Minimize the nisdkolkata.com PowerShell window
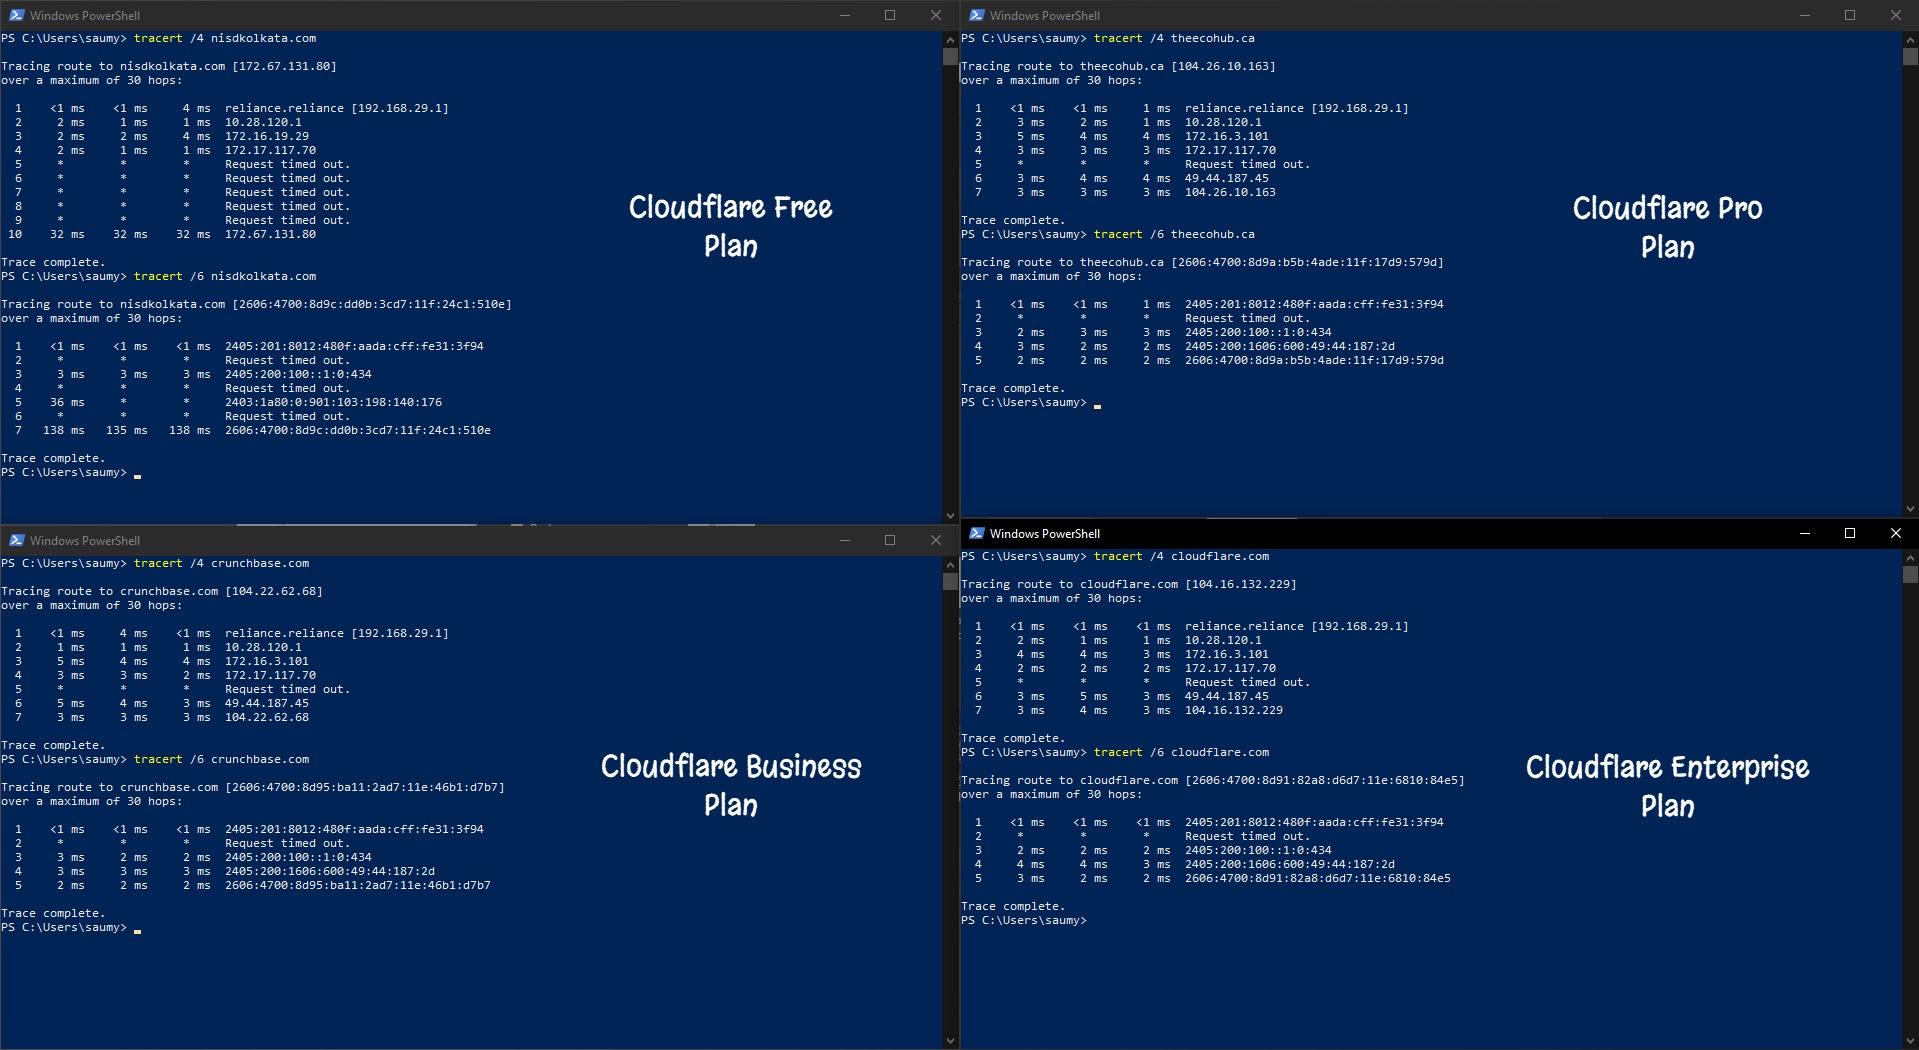This screenshot has width=1919, height=1050. [845, 15]
